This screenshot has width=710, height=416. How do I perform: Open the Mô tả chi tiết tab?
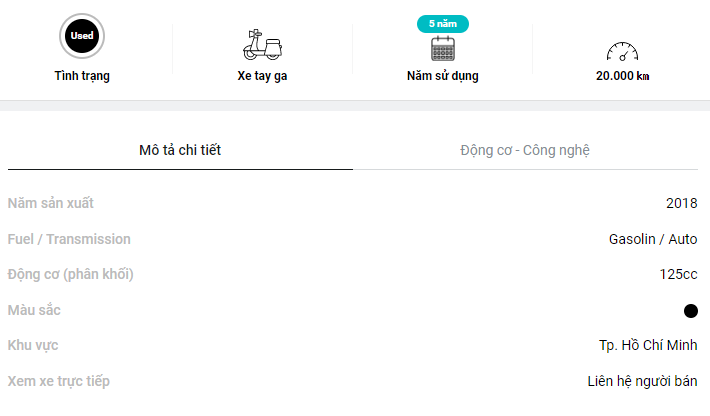coord(180,150)
